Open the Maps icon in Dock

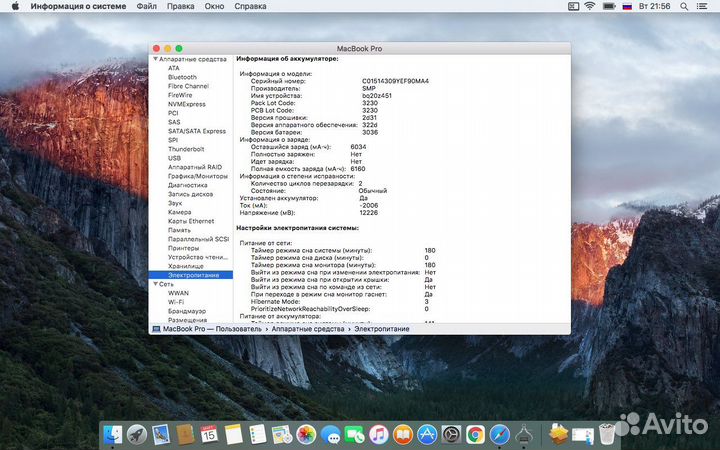coord(282,434)
